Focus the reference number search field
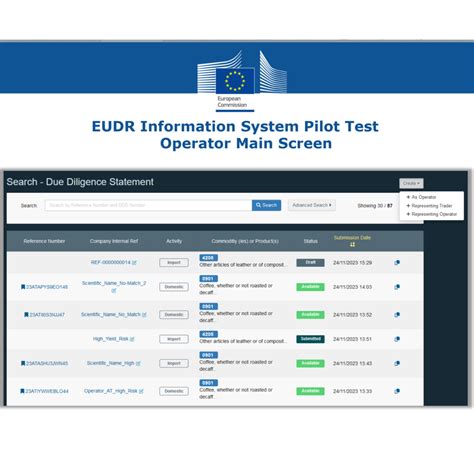Viewport: 474px width, 474px height. pyautogui.click(x=148, y=205)
